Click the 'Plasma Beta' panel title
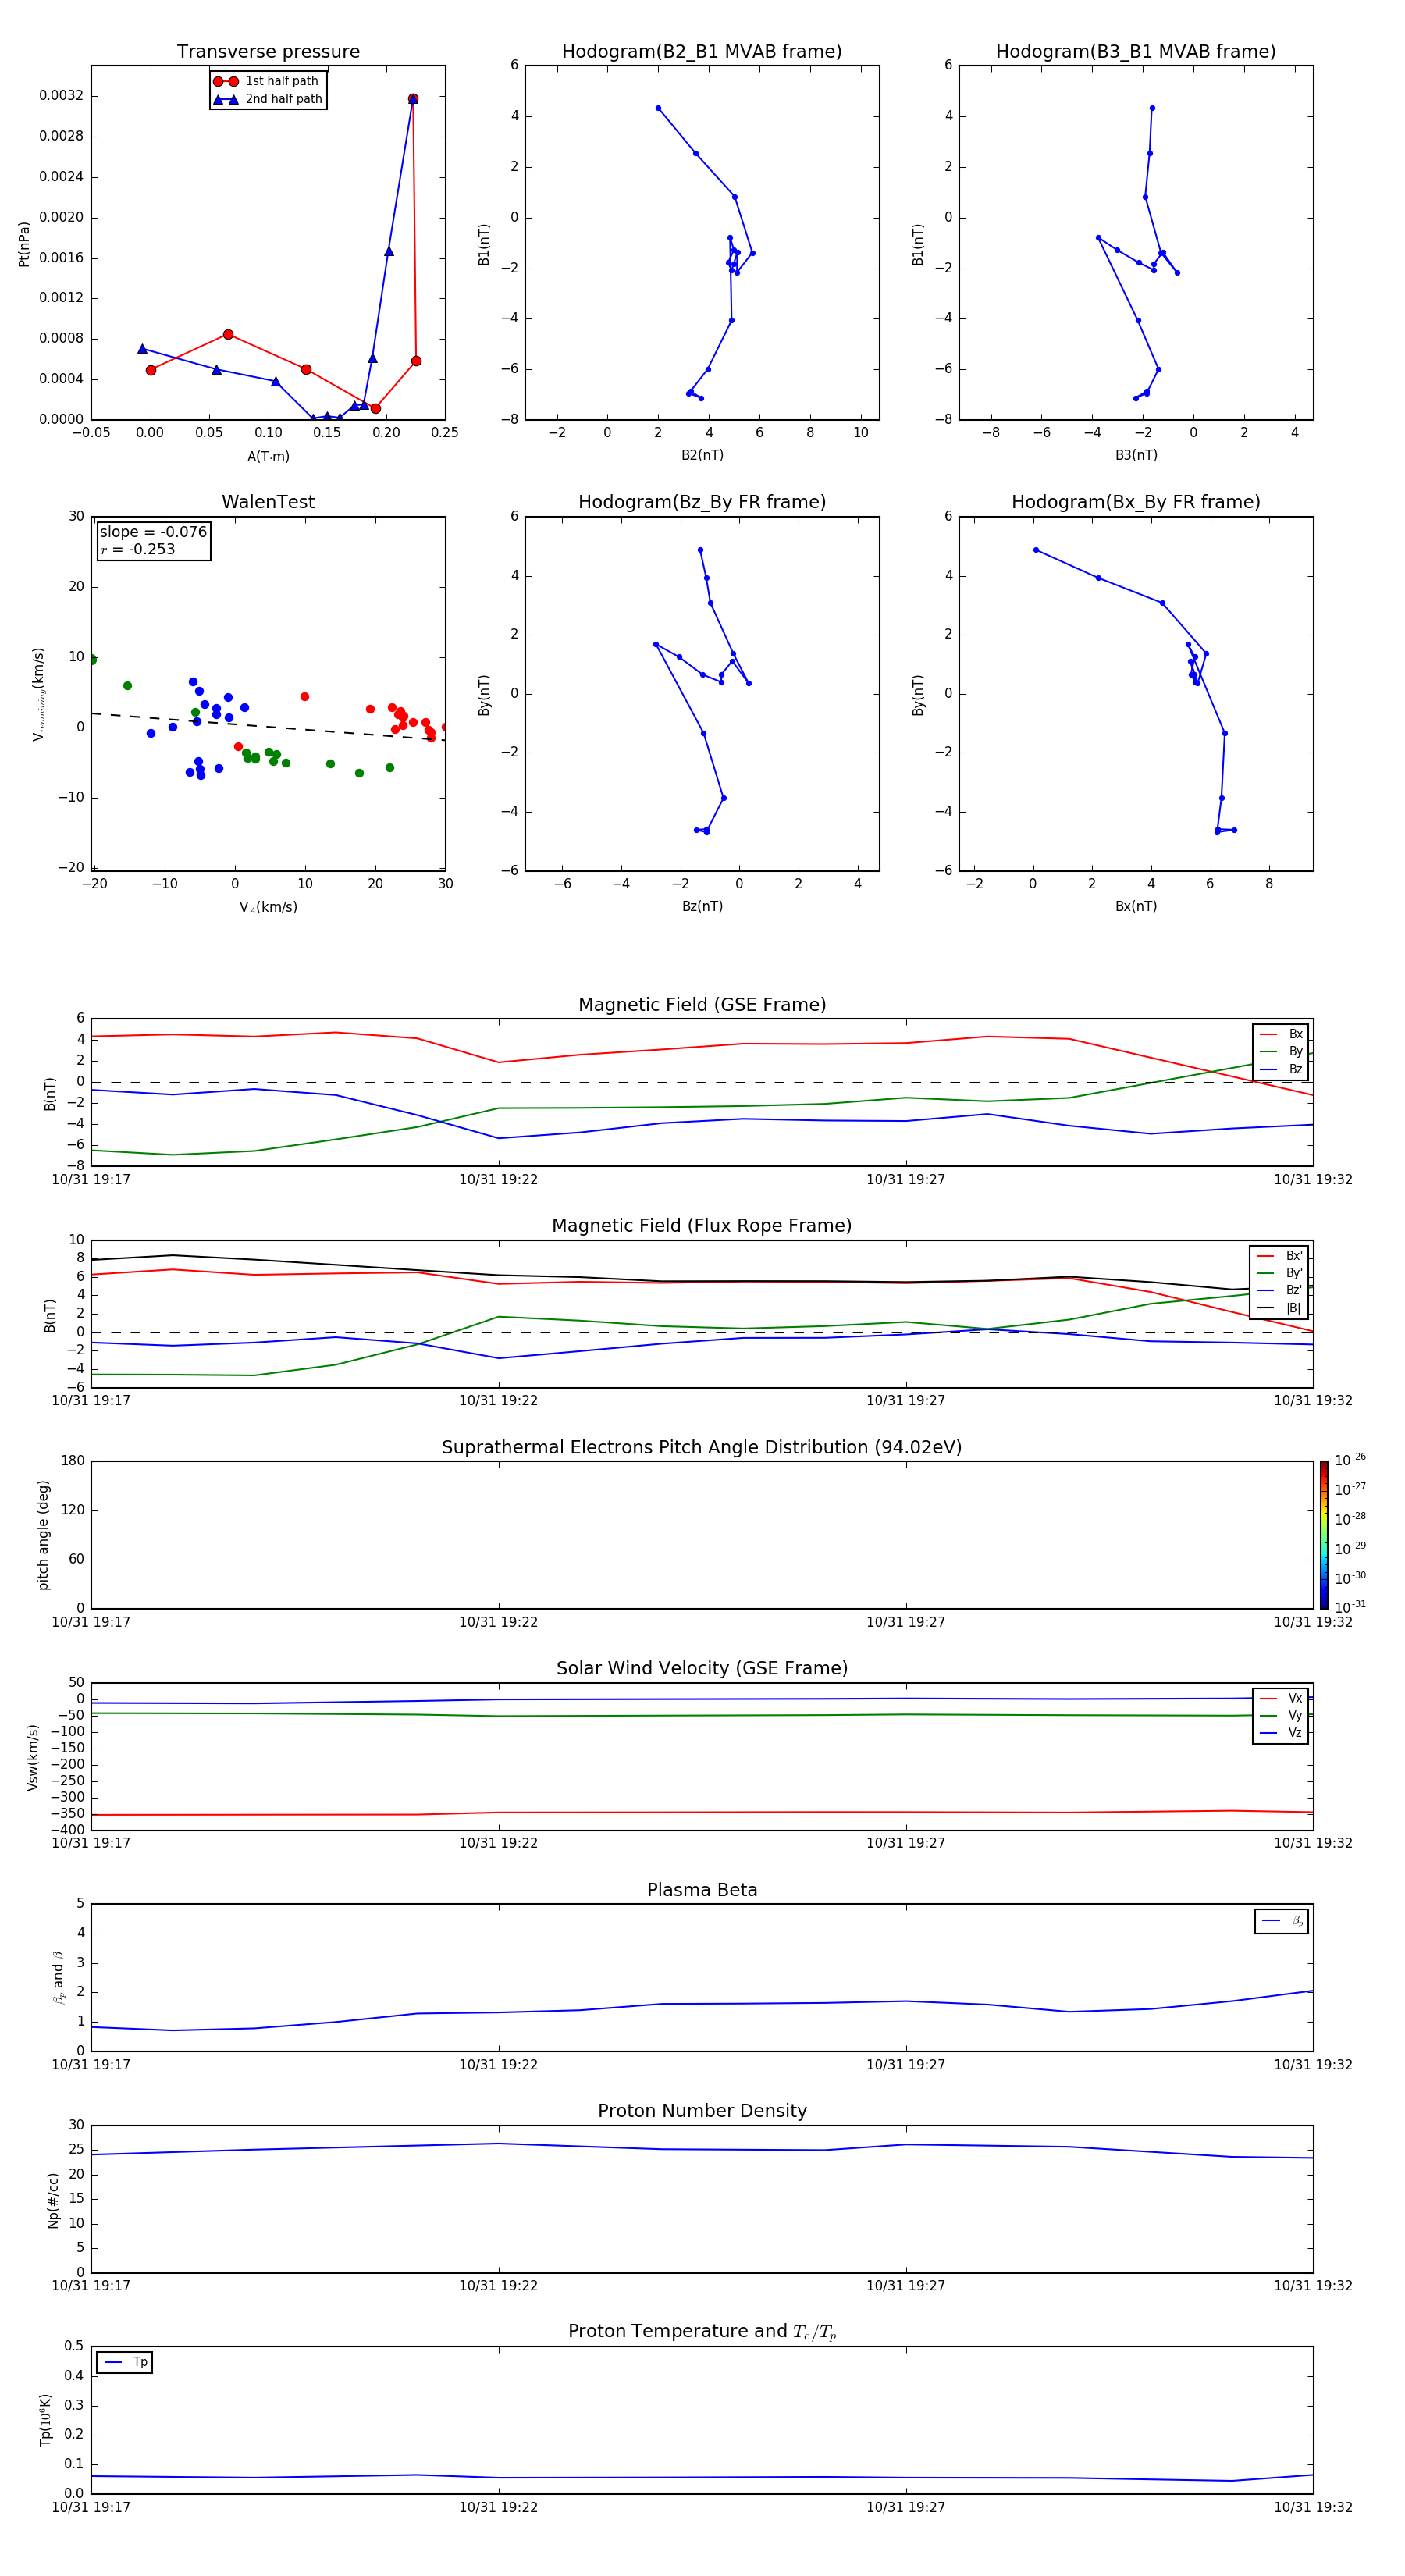 coord(702,1891)
